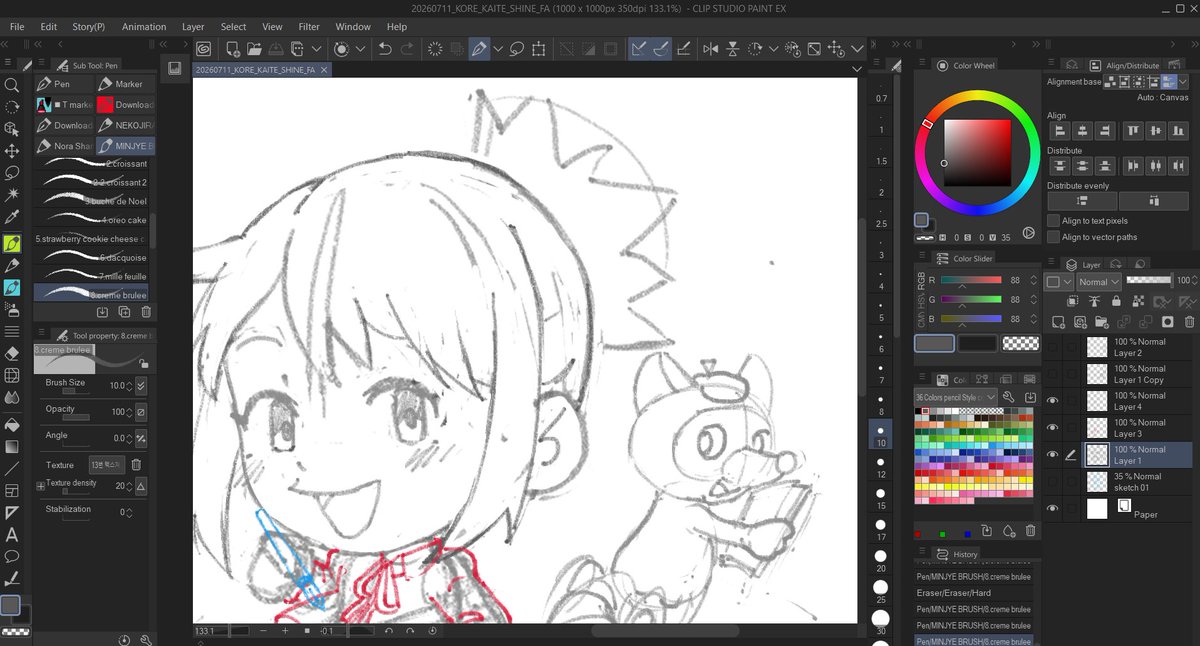Select the Lasso selection tool
1200x646 pixels.
pyautogui.click(x=12, y=172)
